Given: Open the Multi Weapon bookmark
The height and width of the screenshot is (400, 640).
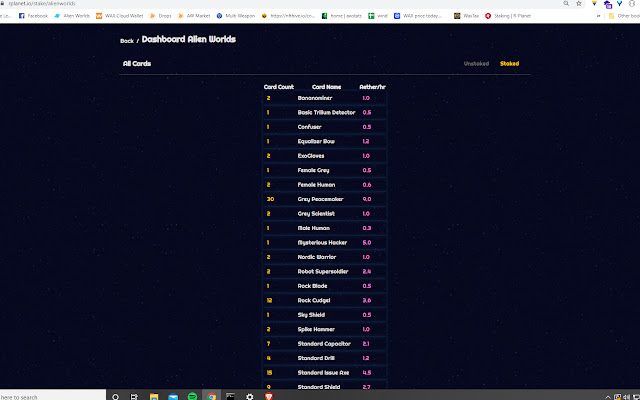Looking at the screenshot, I should pos(236,16).
